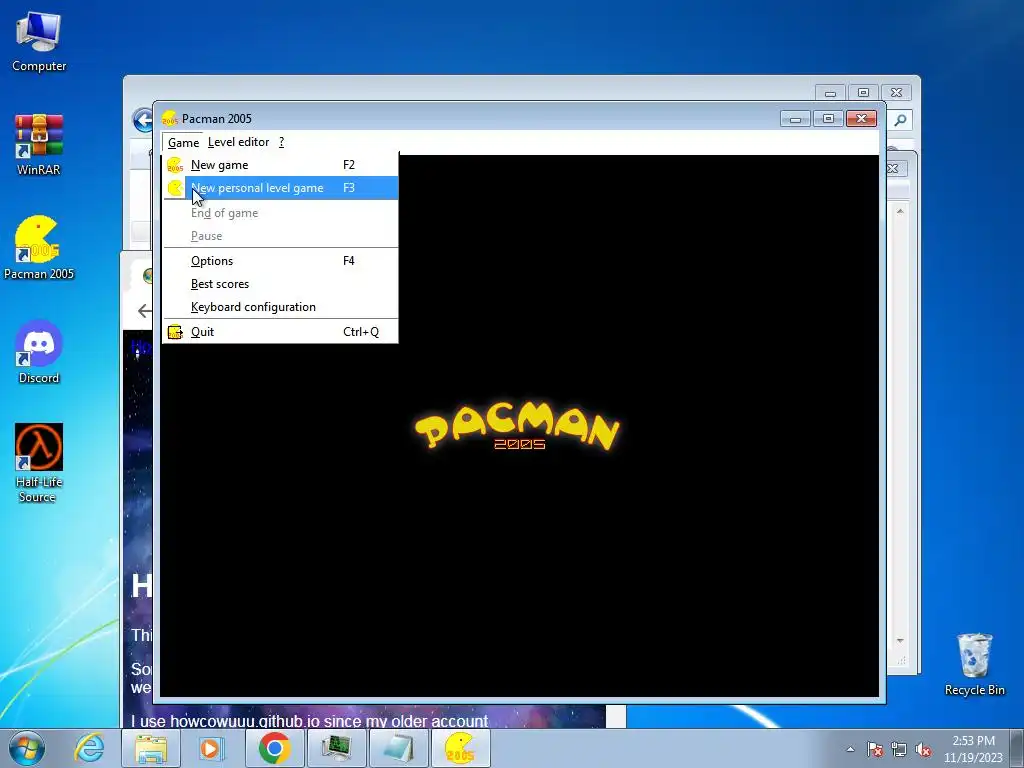Show hidden system tray icons
This screenshot has height=768, width=1024.
[x=850, y=749]
